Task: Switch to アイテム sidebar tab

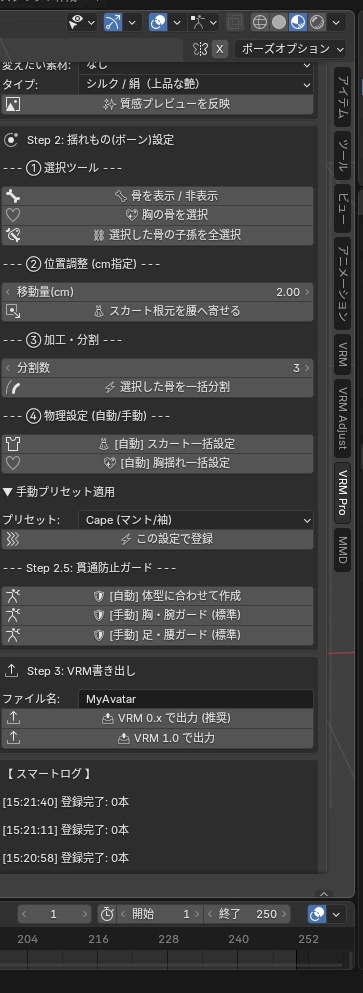Action: tap(342, 97)
